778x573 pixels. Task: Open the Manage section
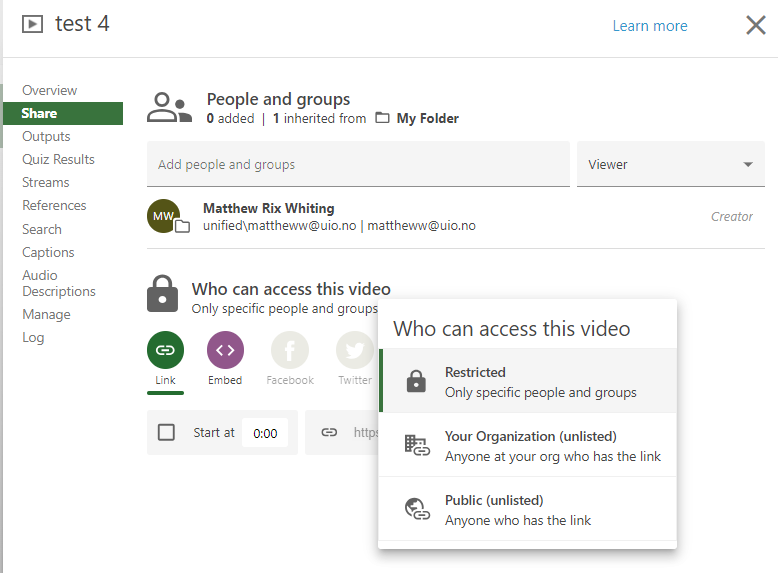point(46,315)
